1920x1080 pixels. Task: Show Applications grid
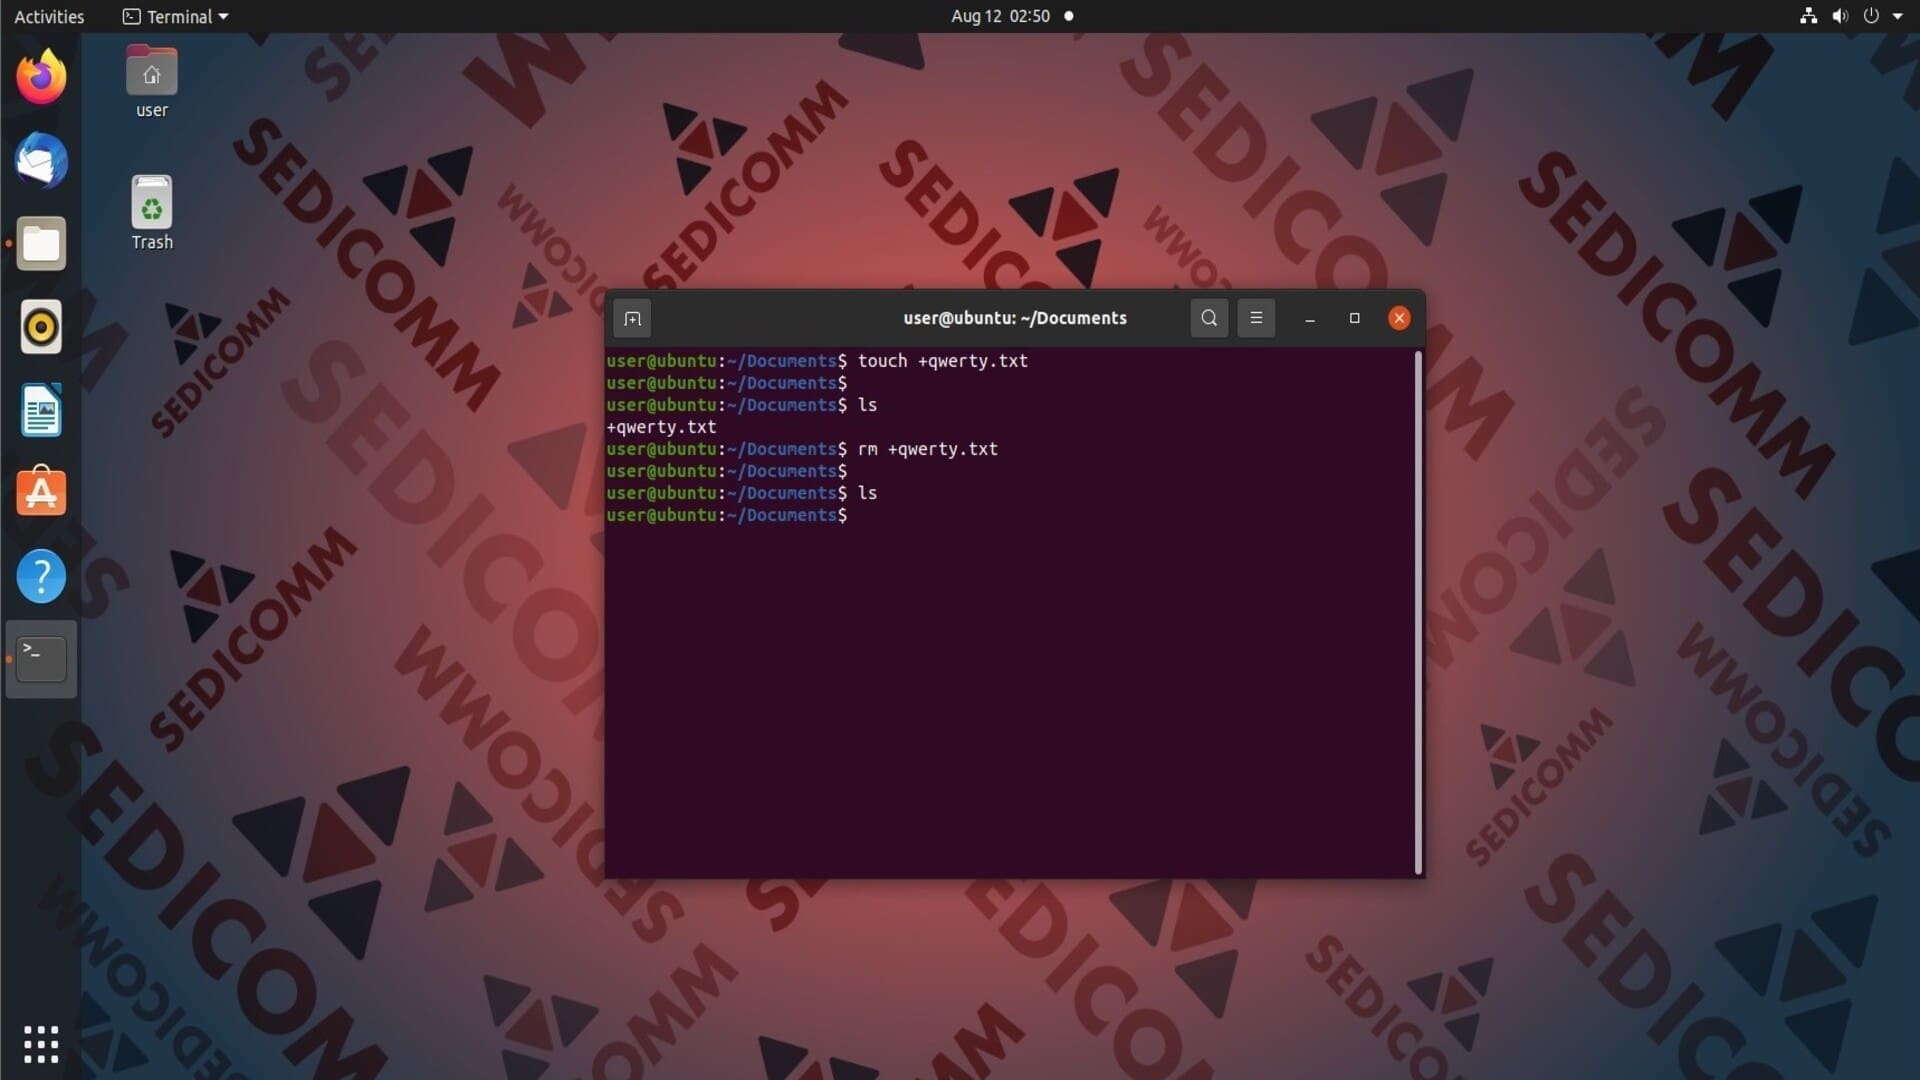(x=41, y=1044)
